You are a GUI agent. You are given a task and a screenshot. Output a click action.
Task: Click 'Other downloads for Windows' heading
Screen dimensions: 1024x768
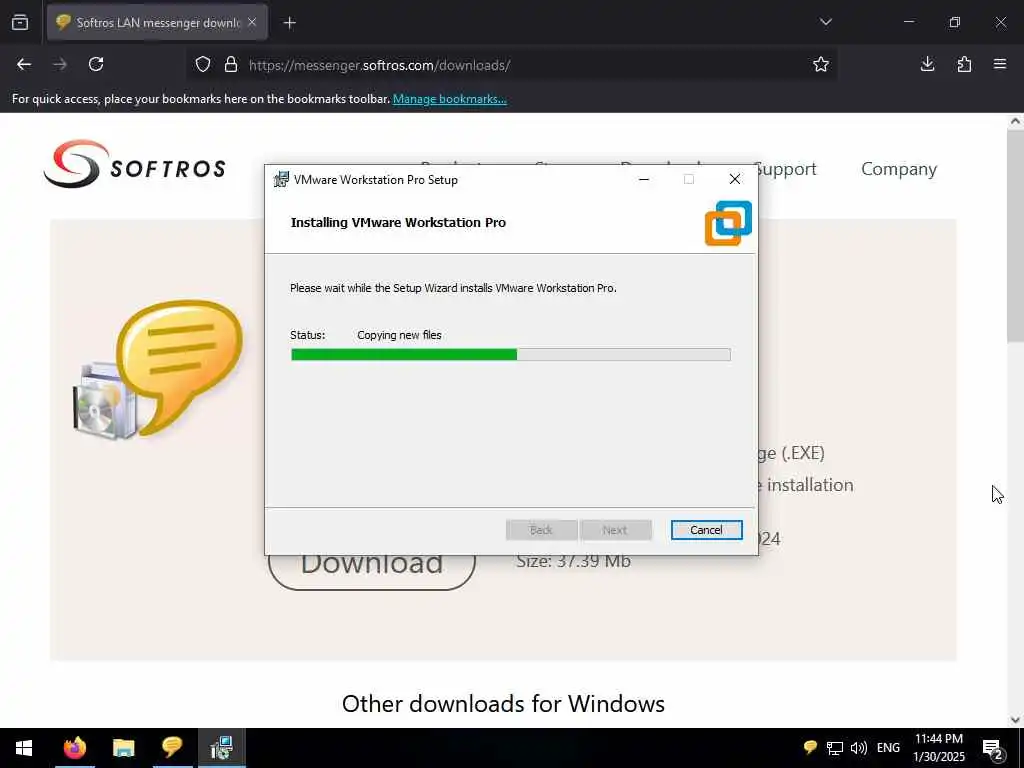(504, 704)
